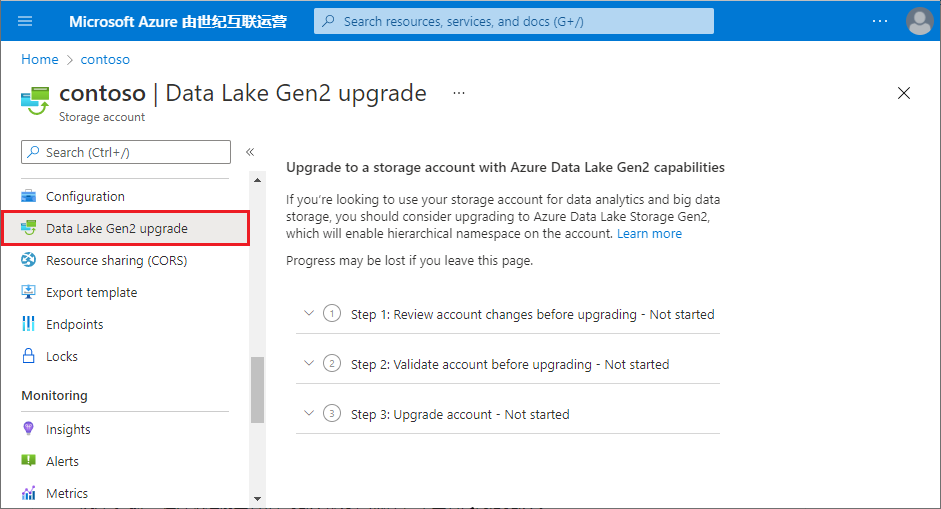Image resolution: width=941 pixels, height=509 pixels.
Task: Click the Locks padlock icon
Action: pyautogui.click(x=28, y=357)
